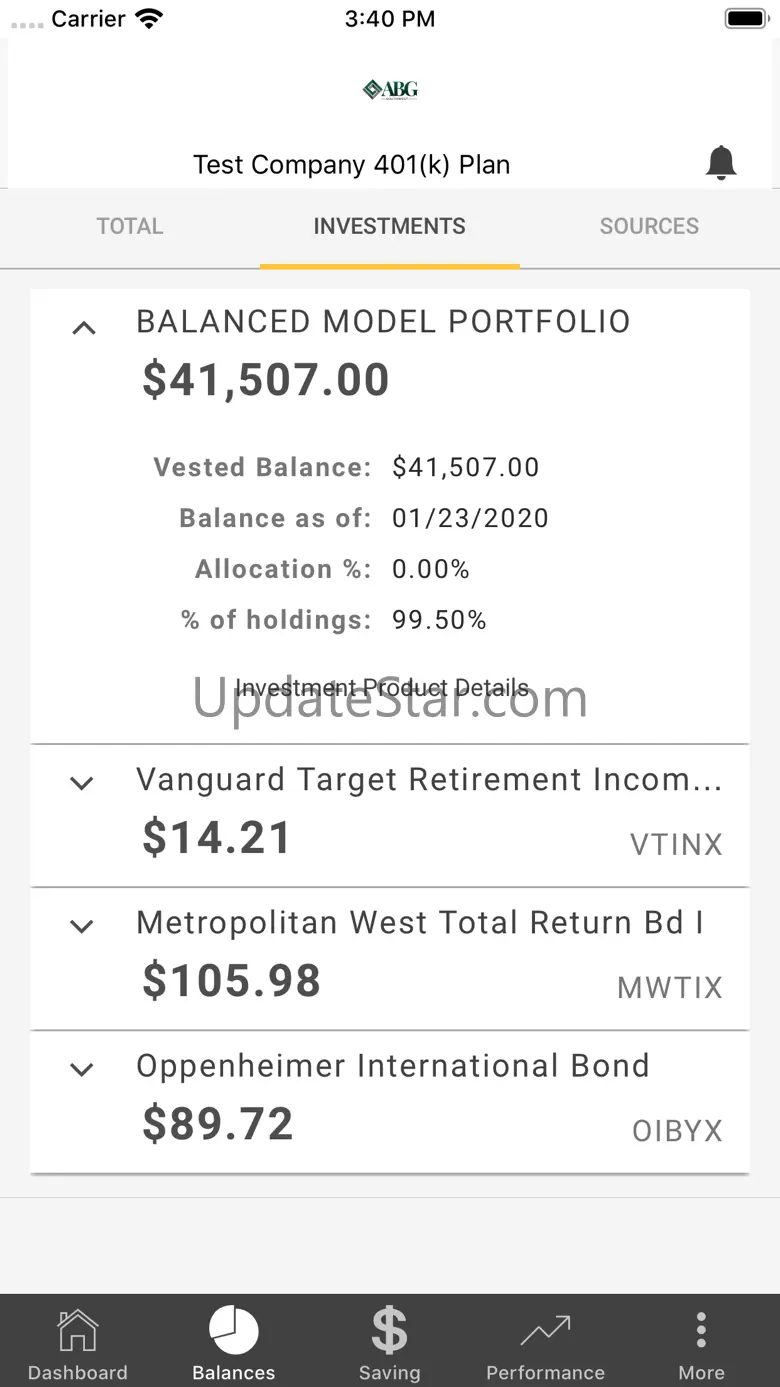780x1387 pixels.
Task: Tap the Test Company 401(k) Plan title
Action: (x=352, y=164)
